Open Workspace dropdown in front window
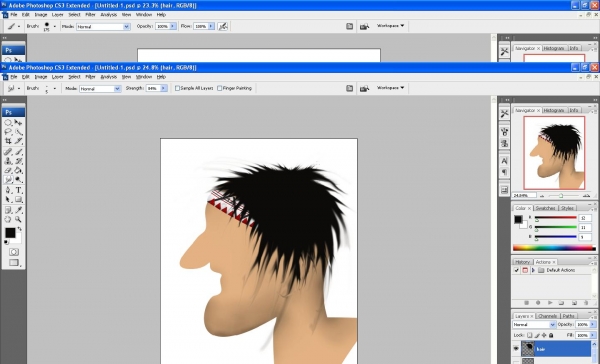This screenshot has height=364, width=600. (390, 88)
